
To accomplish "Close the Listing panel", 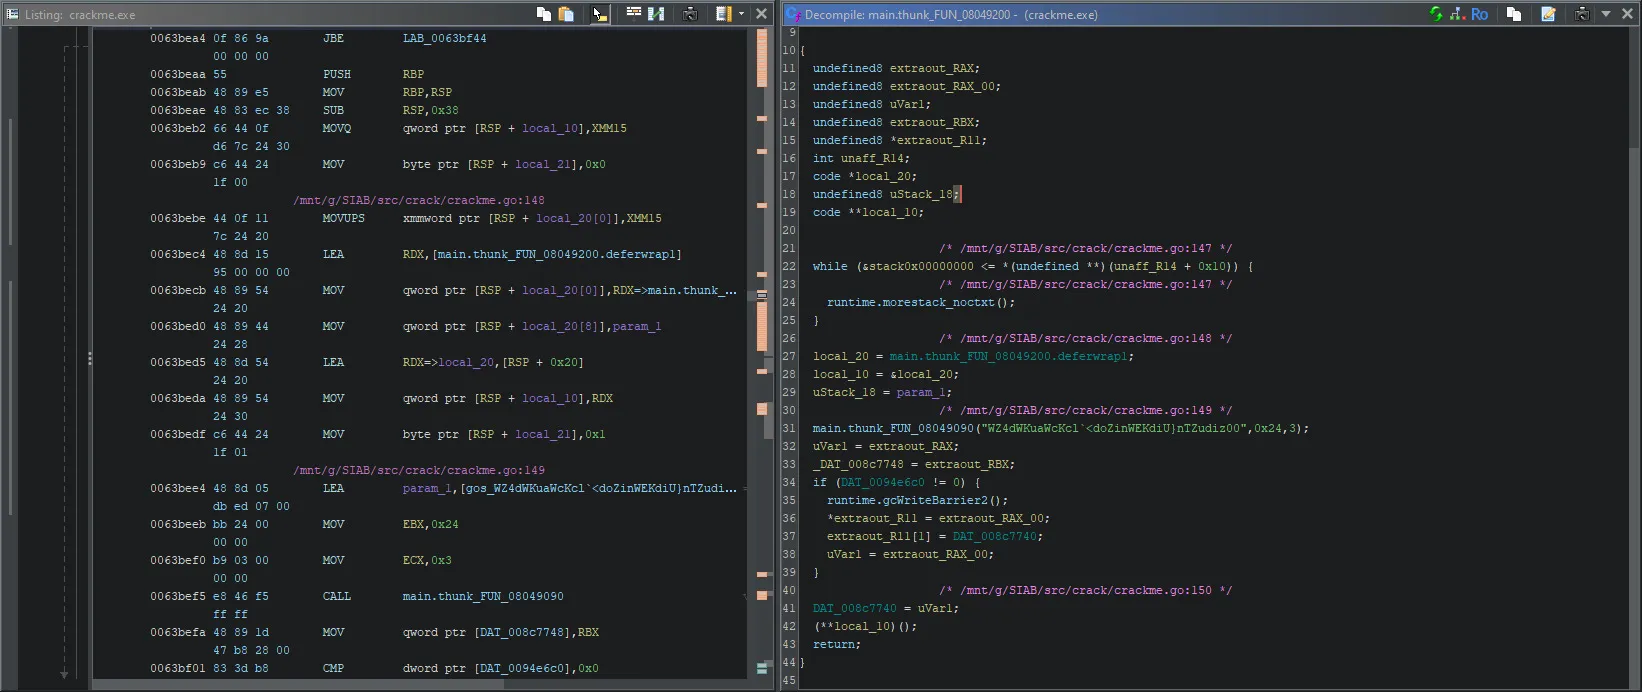I will point(761,14).
